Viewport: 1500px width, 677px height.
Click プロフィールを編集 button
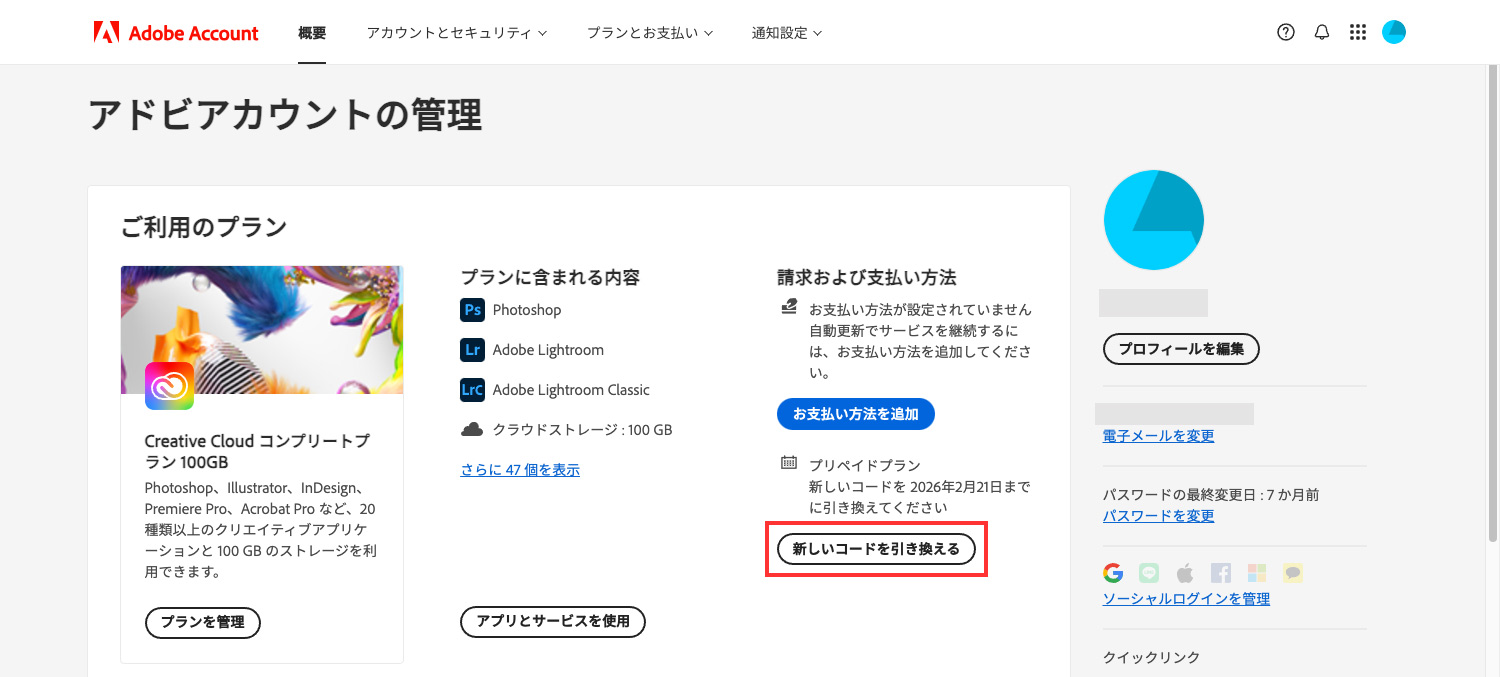click(x=1181, y=349)
